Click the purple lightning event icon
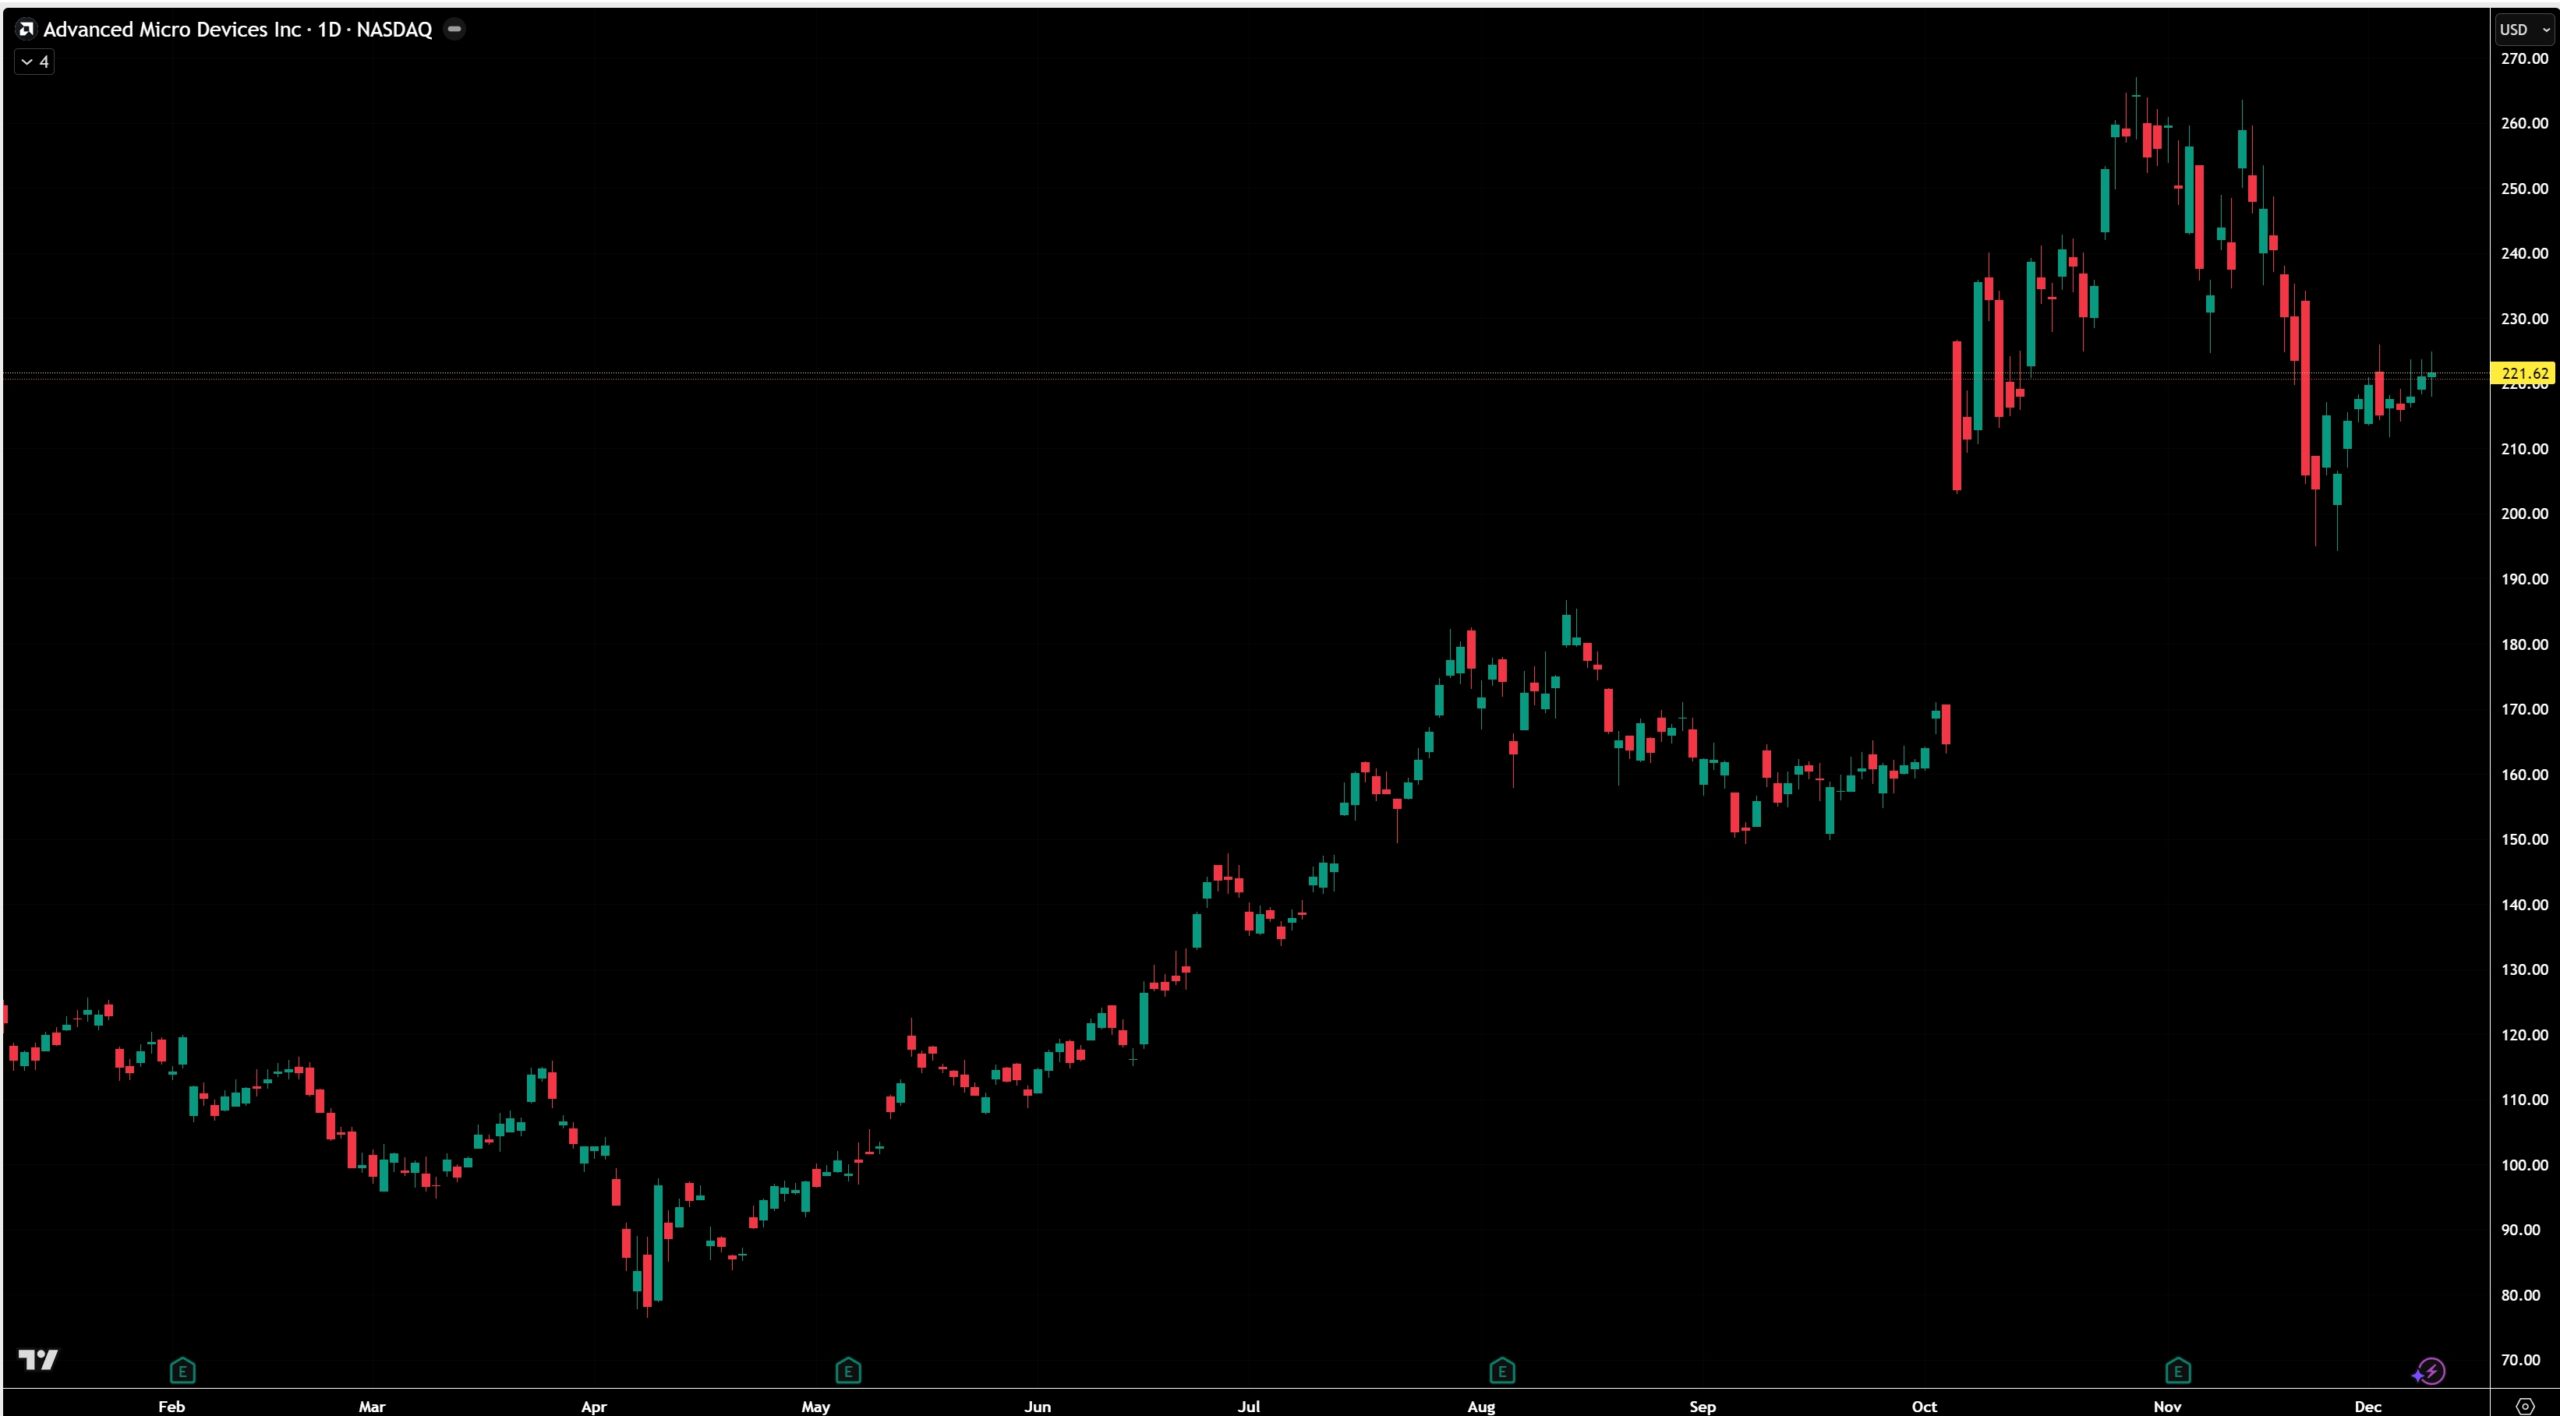Image resolution: width=2560 pixels, height=1416 pixels. coord(2431,1371)
